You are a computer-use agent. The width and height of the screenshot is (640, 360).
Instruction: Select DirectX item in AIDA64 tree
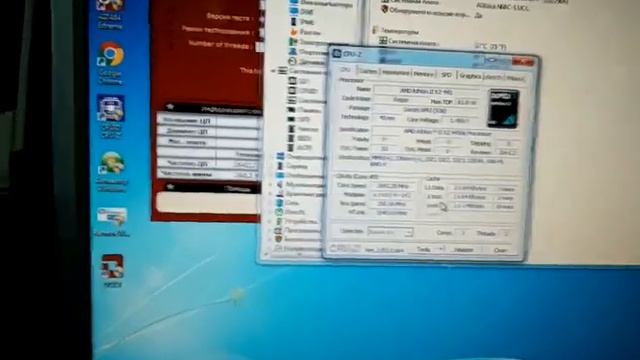[x=291, y=212]
